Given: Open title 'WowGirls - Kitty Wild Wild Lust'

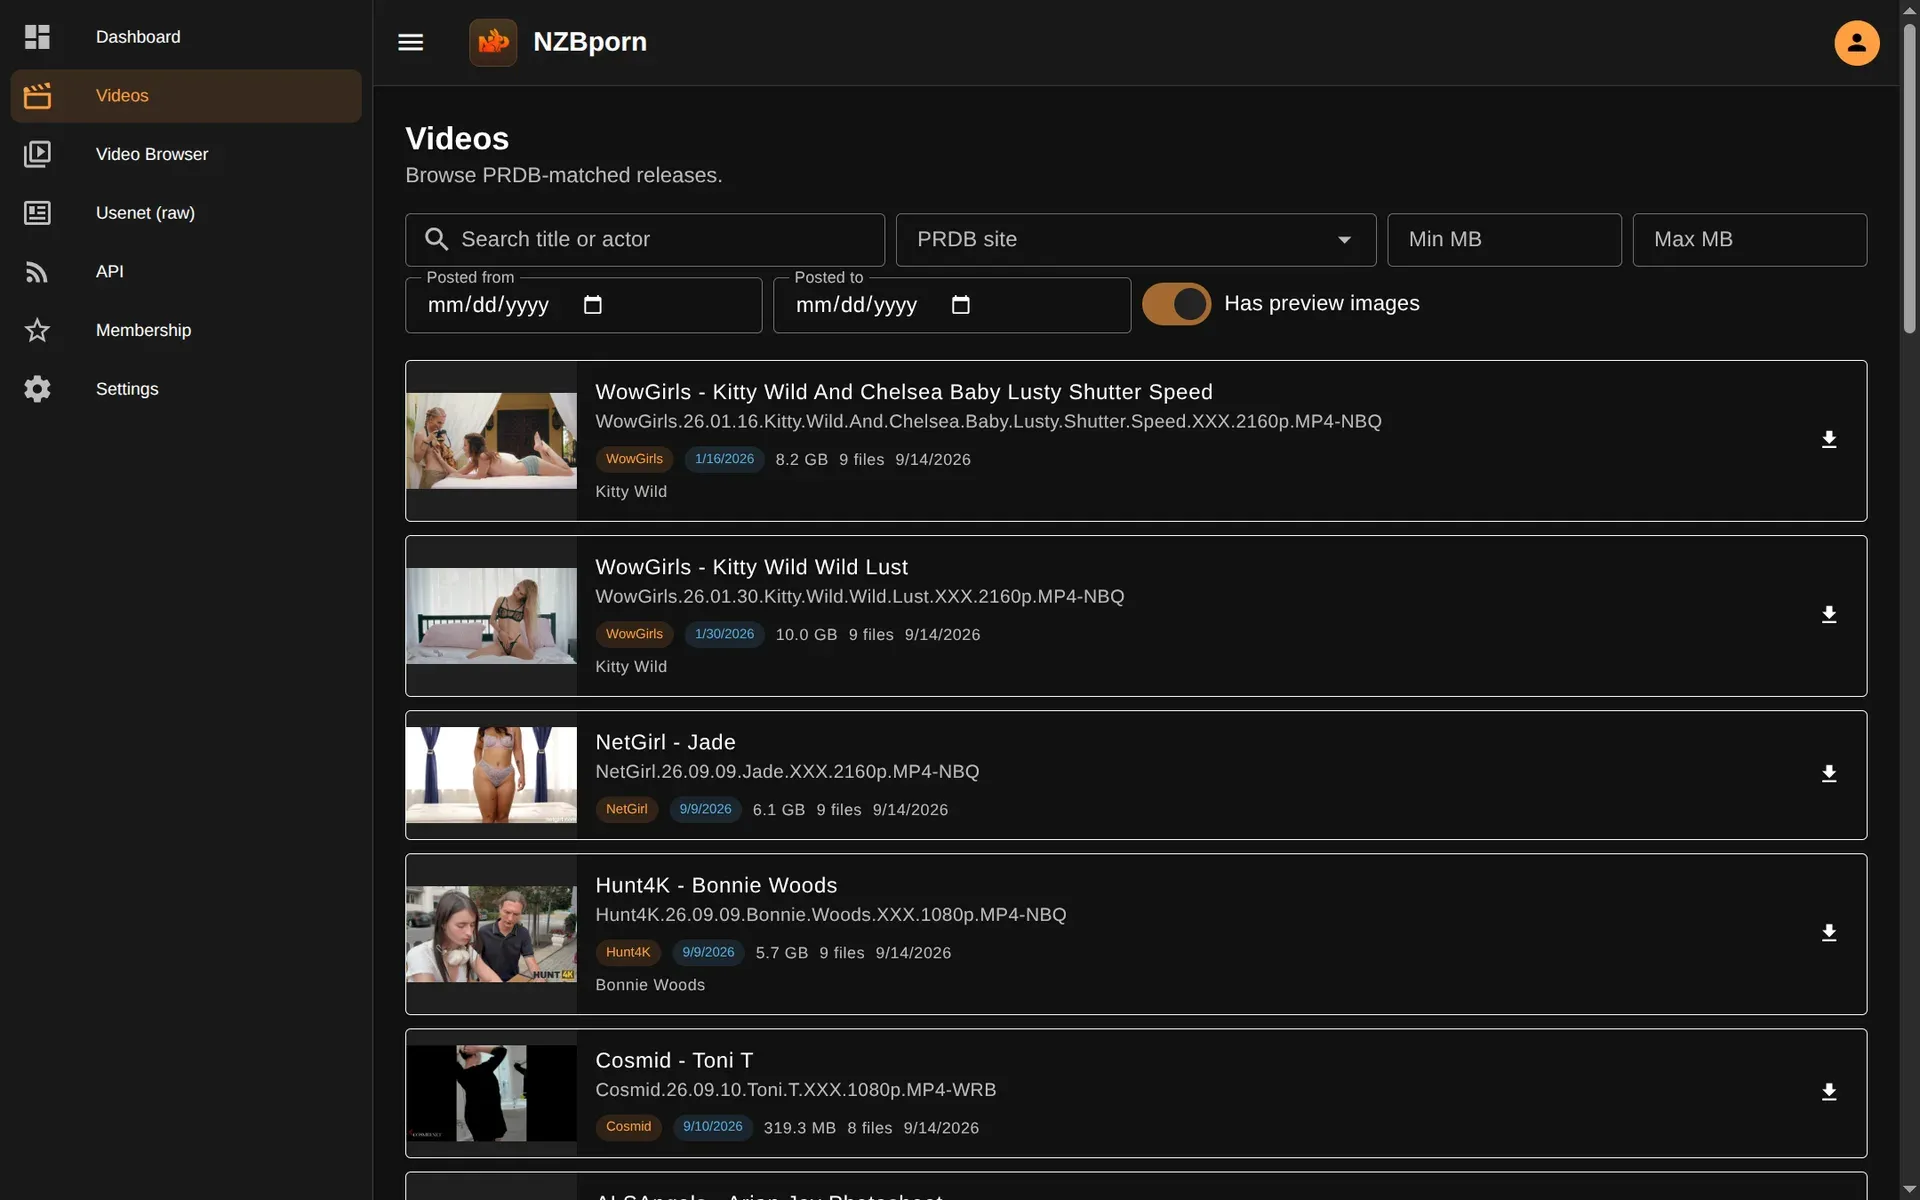Looking at the screenshot, I should tap(751, 567).
